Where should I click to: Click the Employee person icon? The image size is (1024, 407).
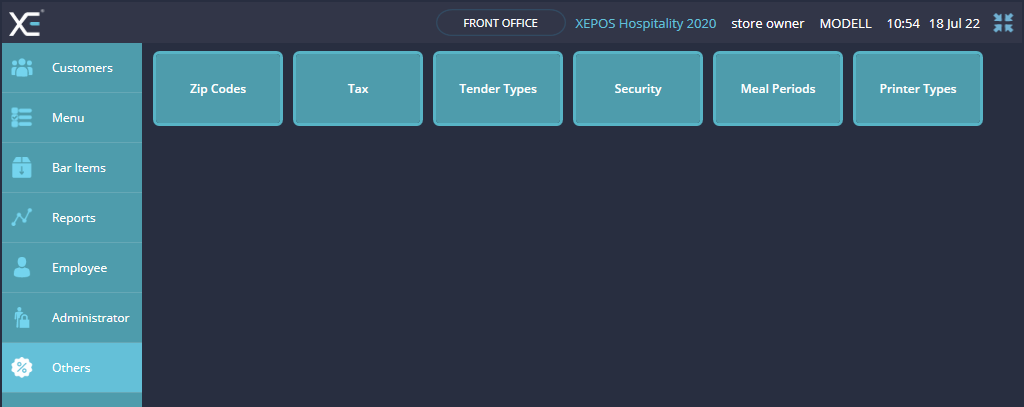[22, 268]
